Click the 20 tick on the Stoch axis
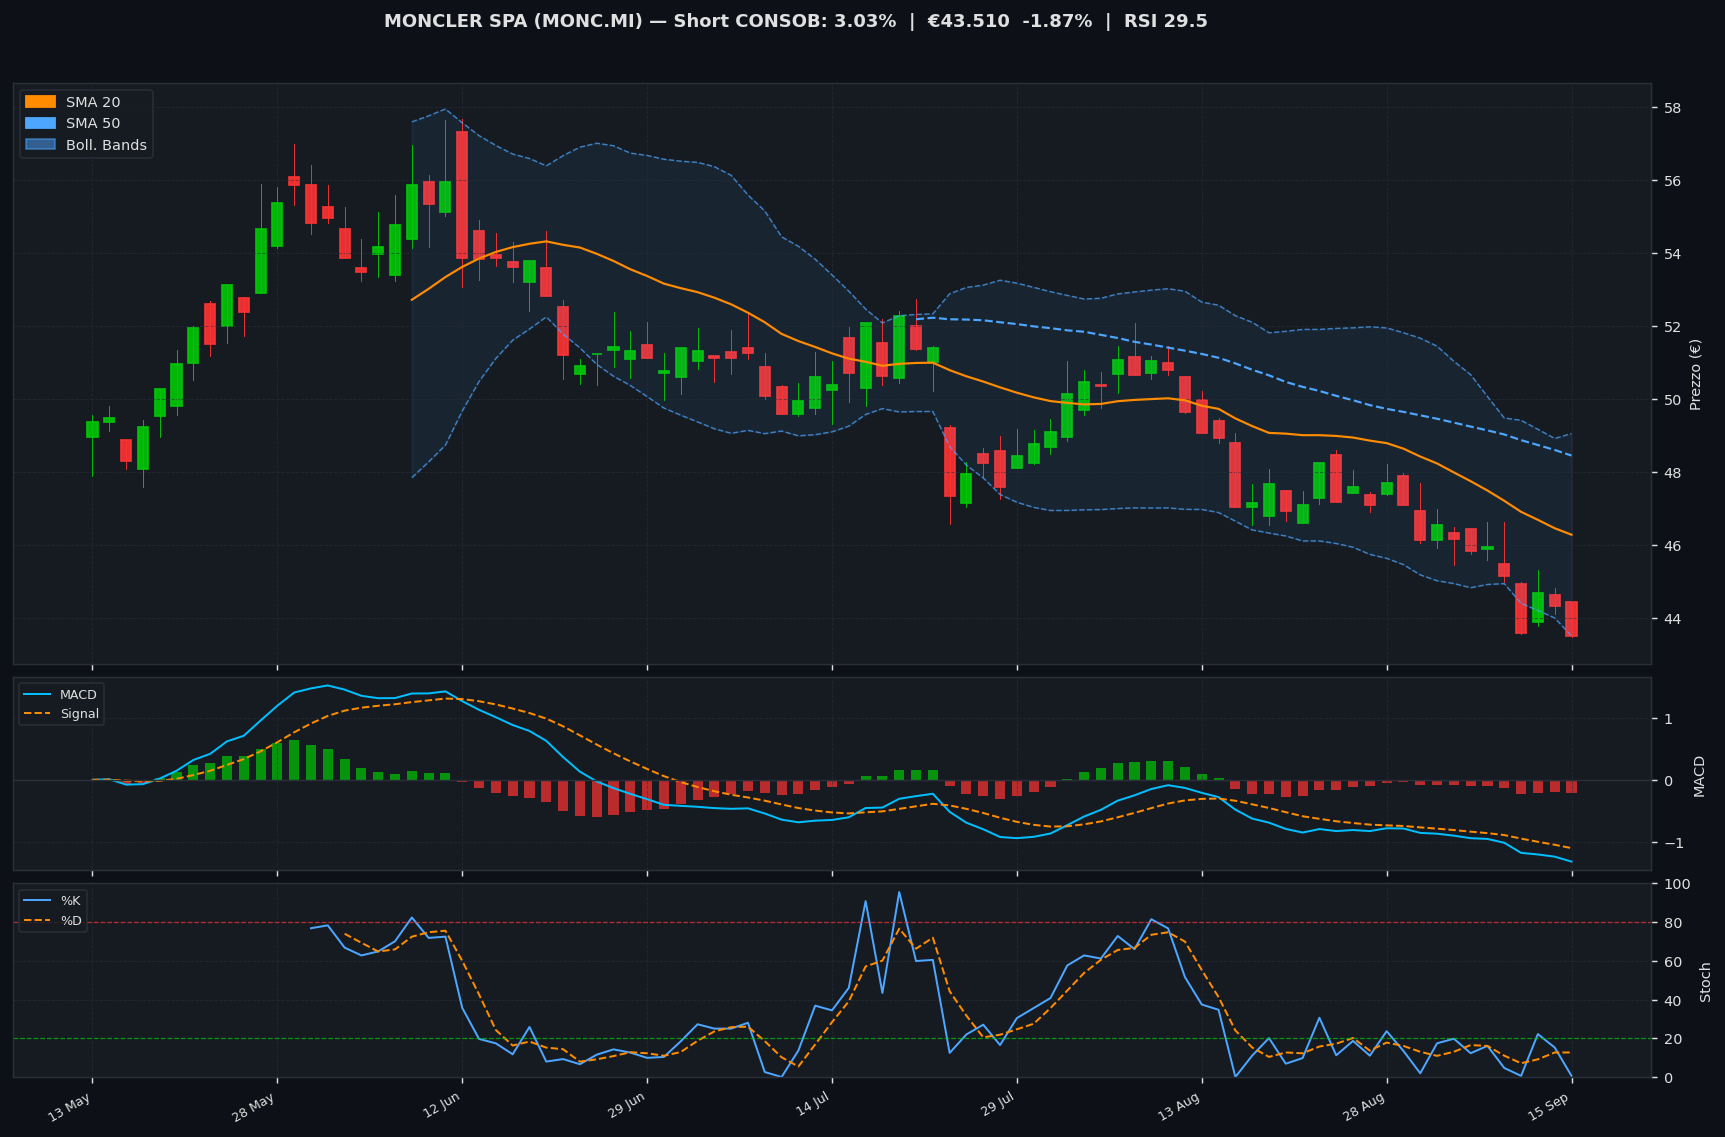Screen dimensions: 1725x1137 [1672, 1039]
